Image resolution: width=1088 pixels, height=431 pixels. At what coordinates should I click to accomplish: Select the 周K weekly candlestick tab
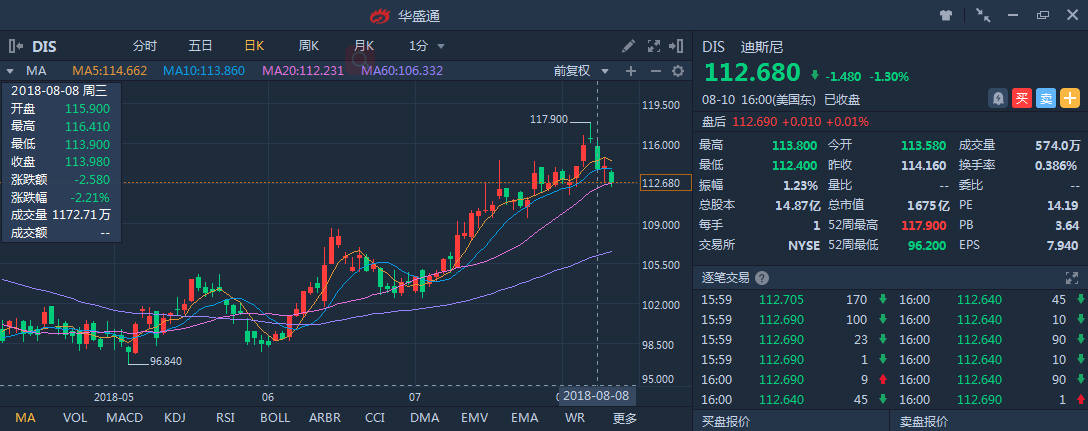309,47
